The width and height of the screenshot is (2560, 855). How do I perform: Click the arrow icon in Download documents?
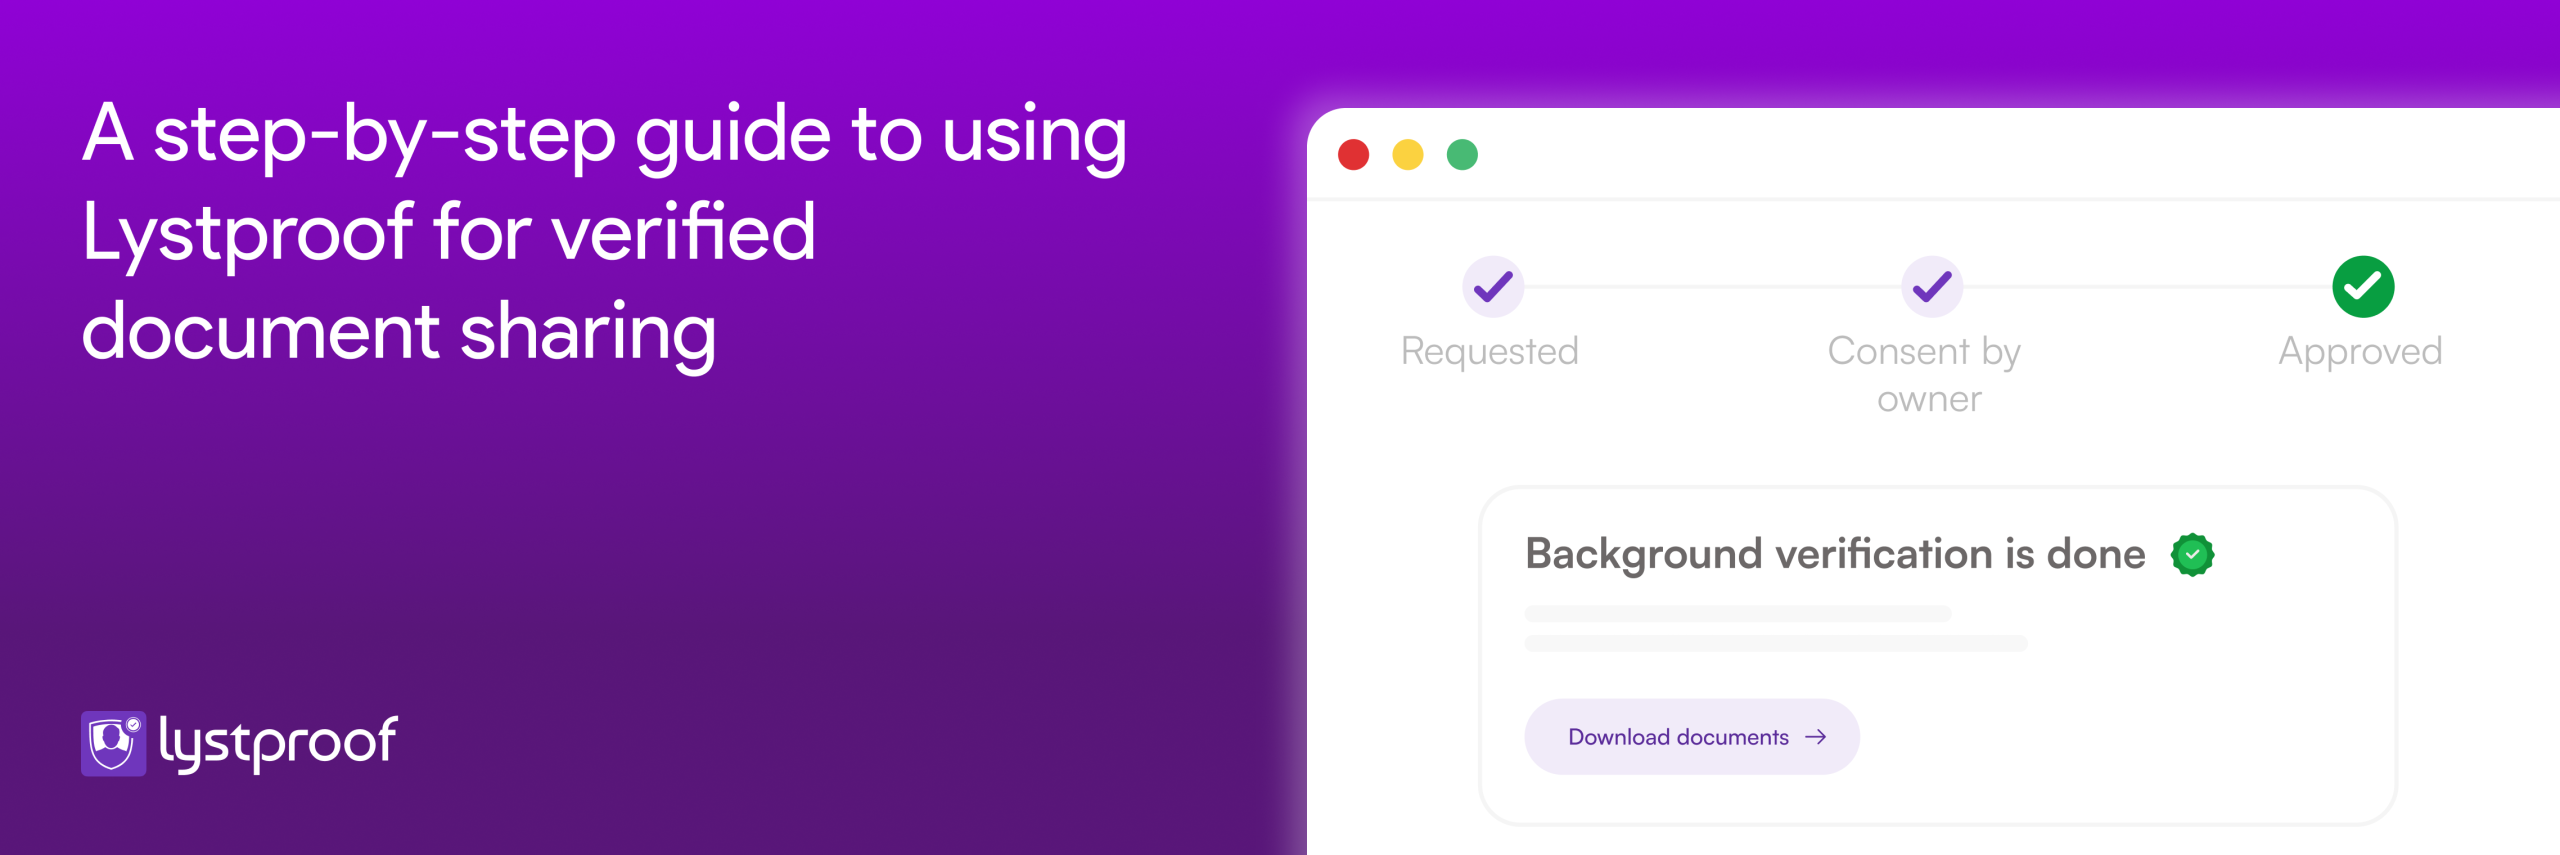pyautogui.click(x=1816, y=737)
